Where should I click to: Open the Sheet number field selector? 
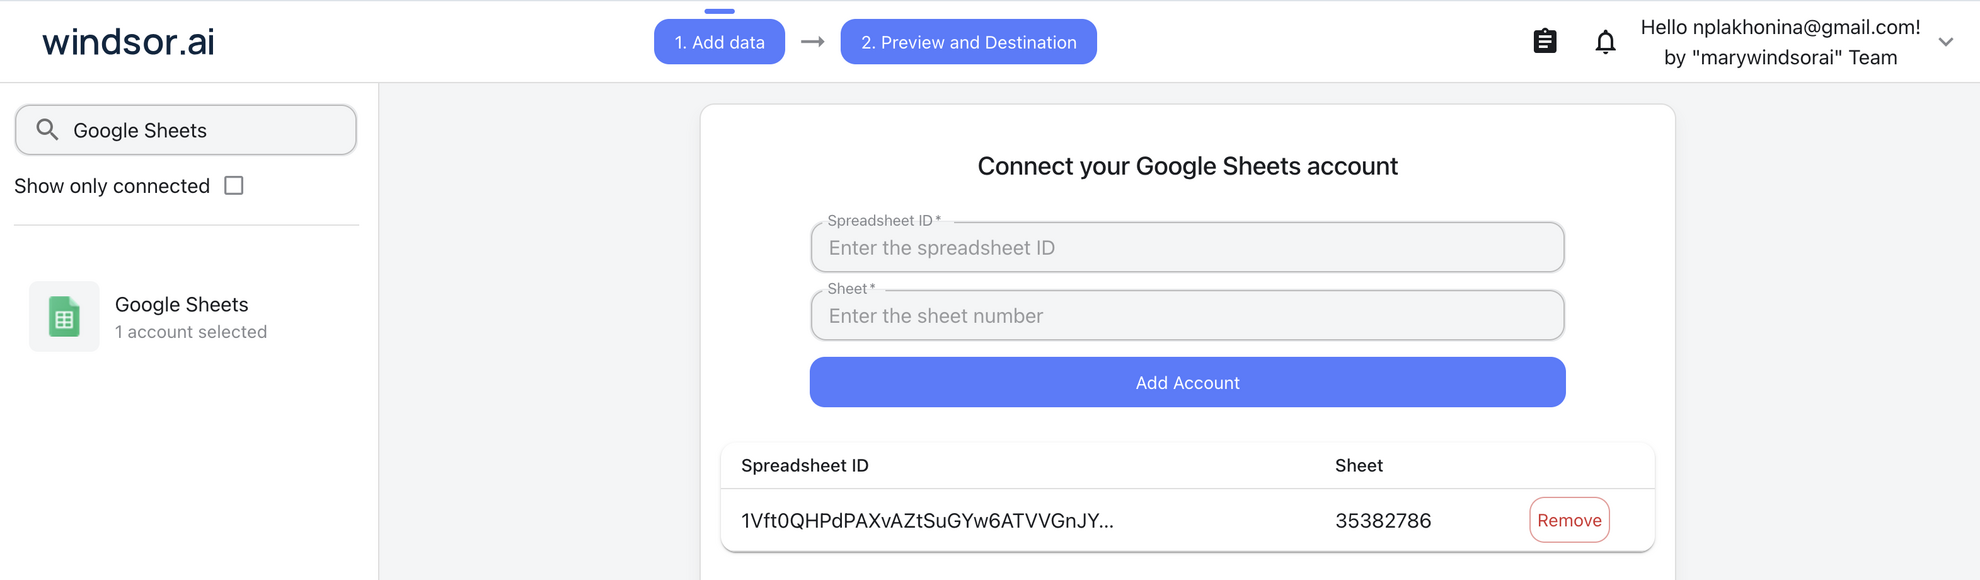(1186, 315)
